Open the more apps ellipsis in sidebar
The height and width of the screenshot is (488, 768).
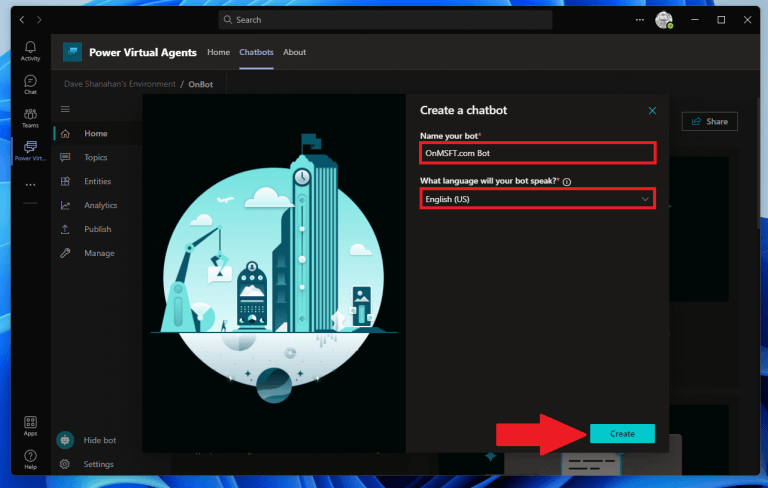(x=30, y=185)
